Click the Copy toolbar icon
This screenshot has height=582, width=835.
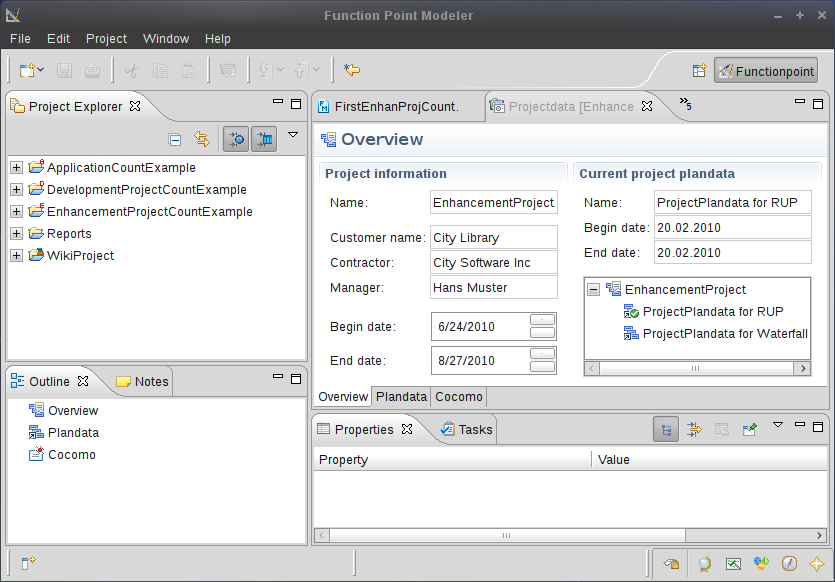[160, 70]
